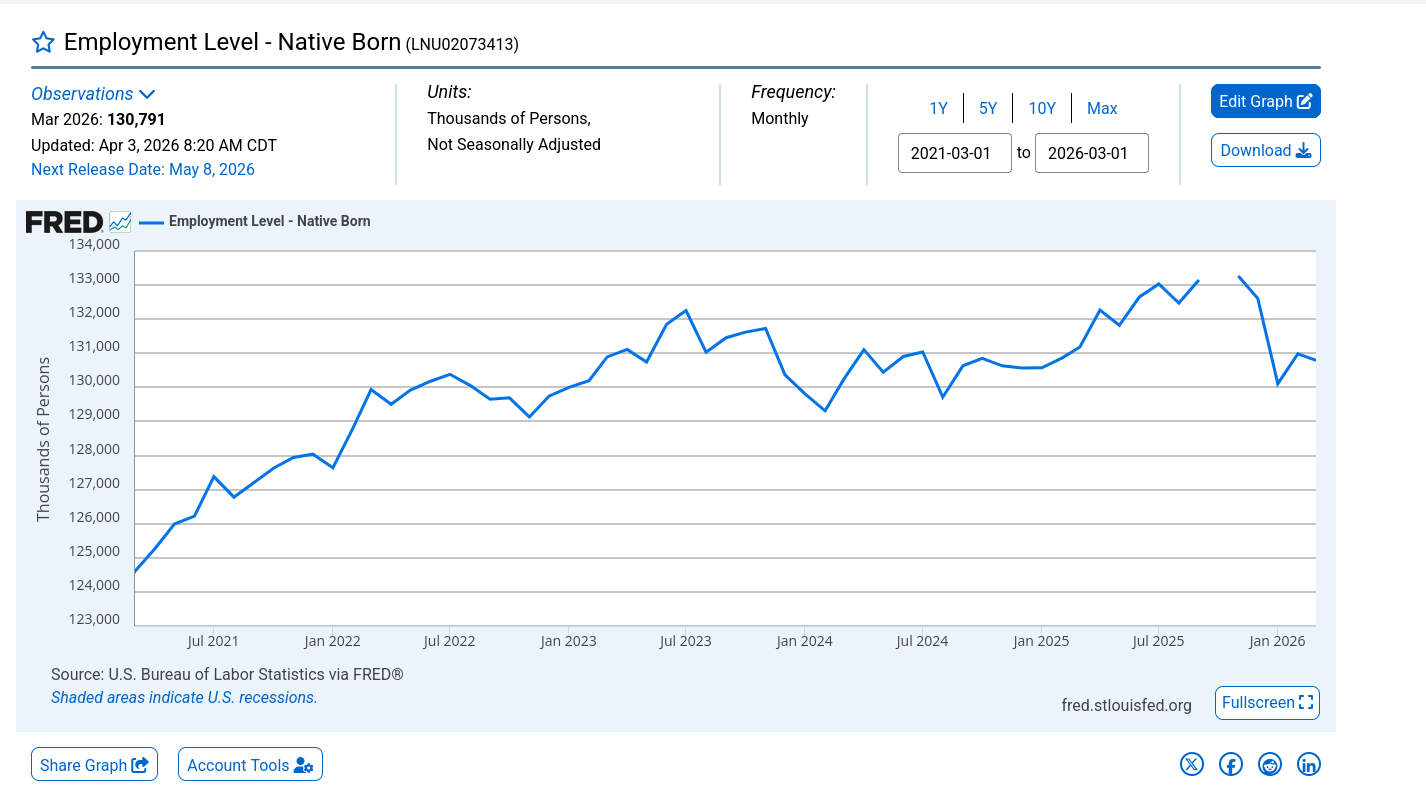Expand the Observations dropdown
This screenshot has width=1426, height=791.
[x=93, y=94]
